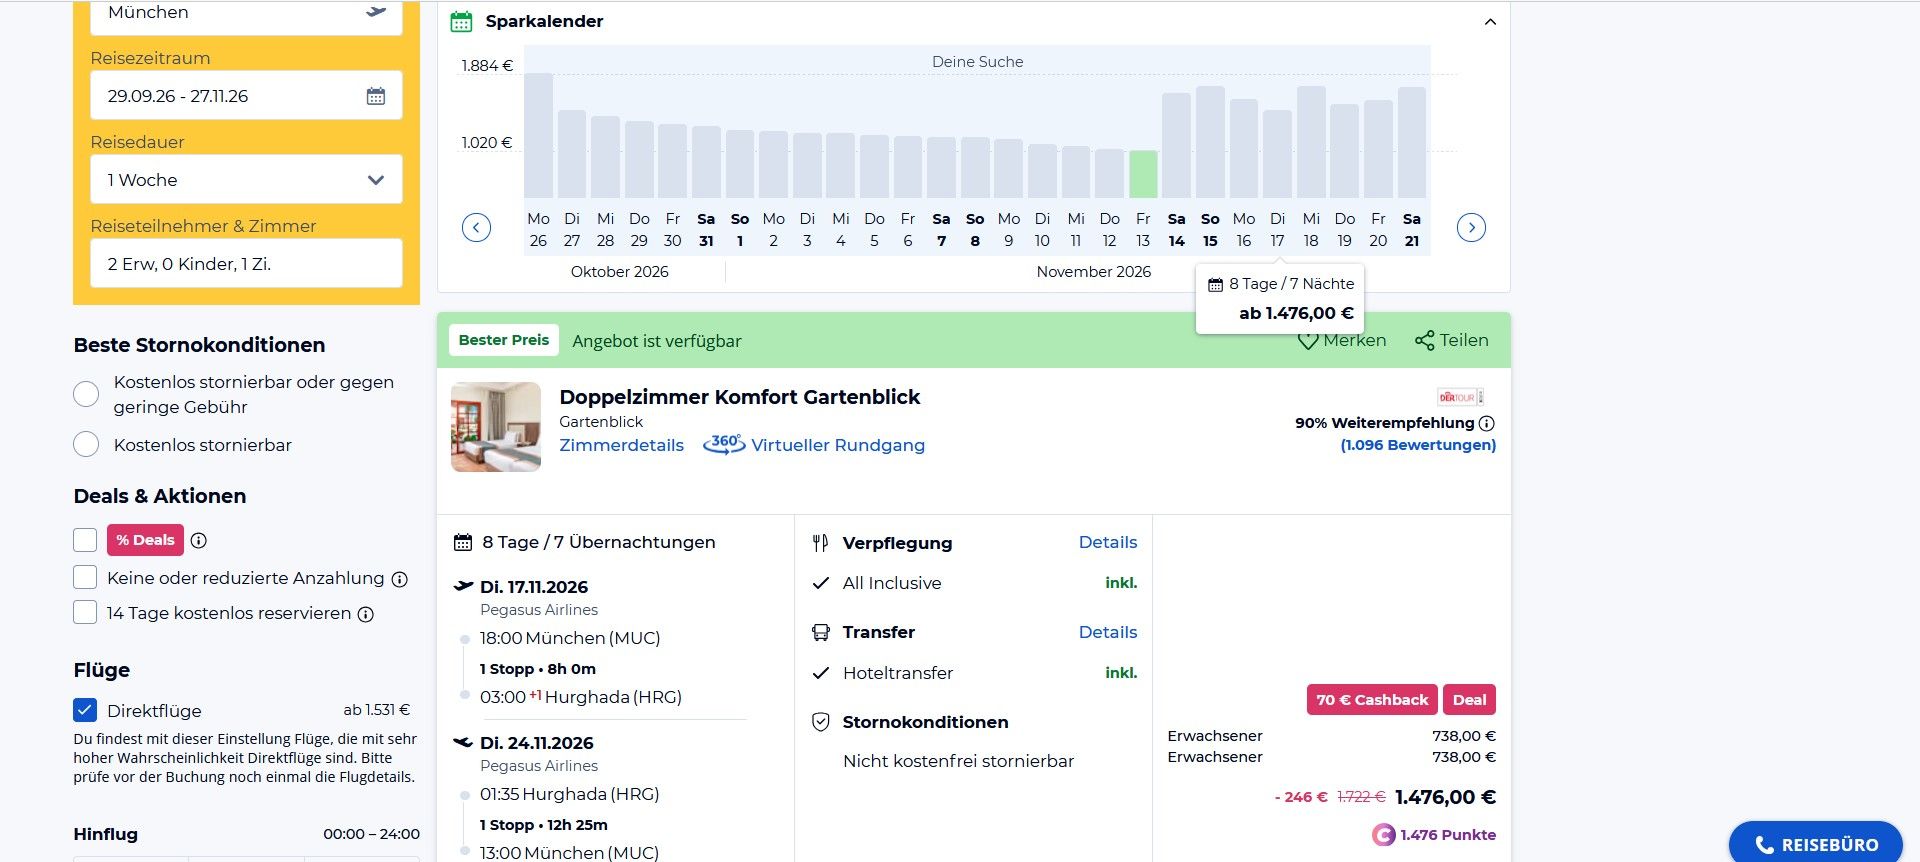
Task: Click the 'Bester Preis' badge
Action: click(x=504, y=340)
